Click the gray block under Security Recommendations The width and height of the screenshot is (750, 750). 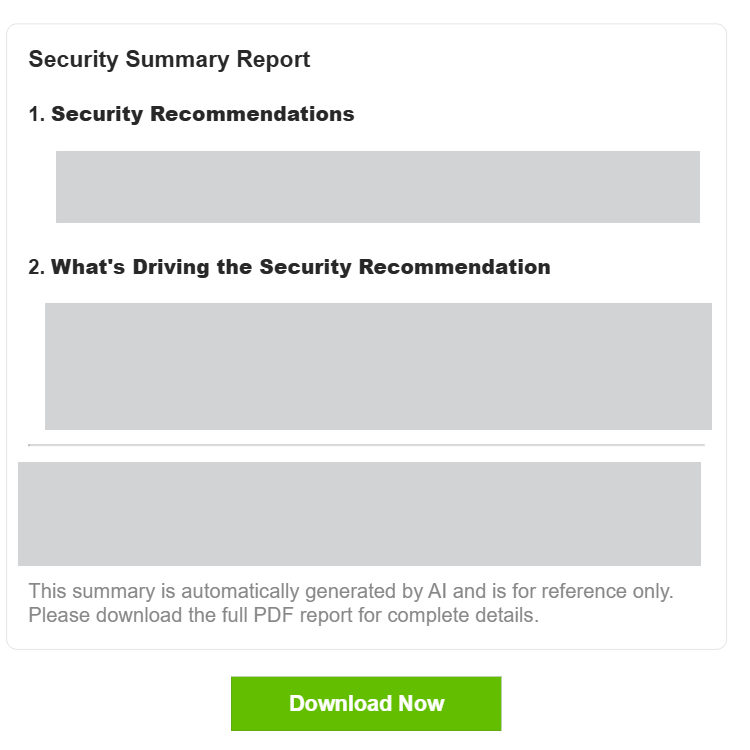[x=378, y=187]
